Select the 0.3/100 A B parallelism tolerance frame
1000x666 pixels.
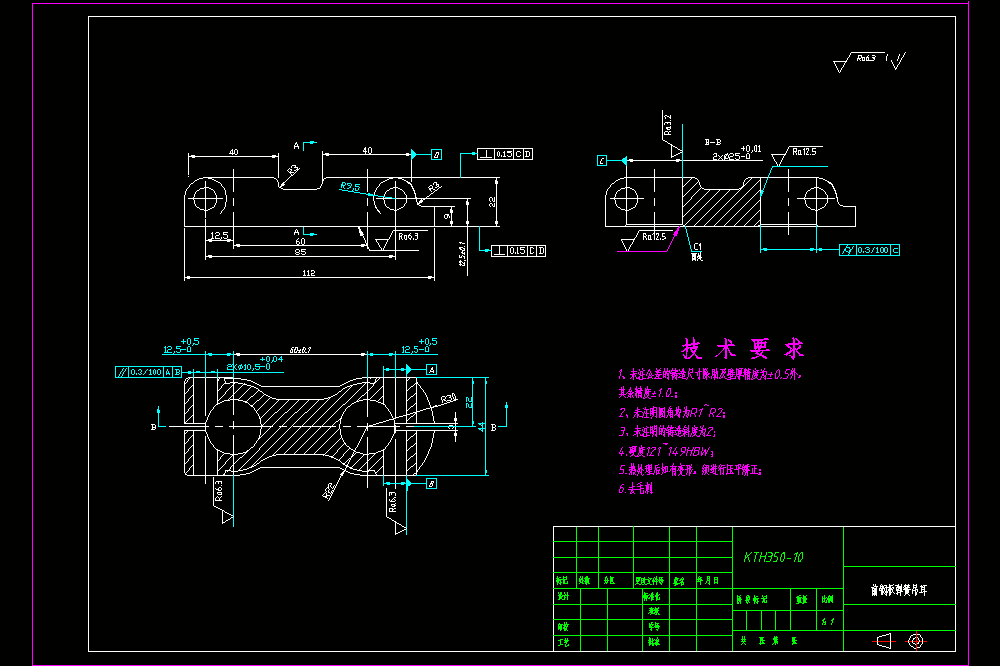click(149, 372)
